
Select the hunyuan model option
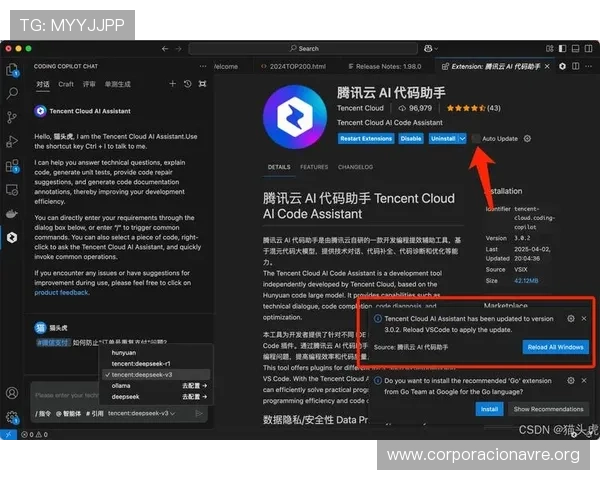coord(155,353)
